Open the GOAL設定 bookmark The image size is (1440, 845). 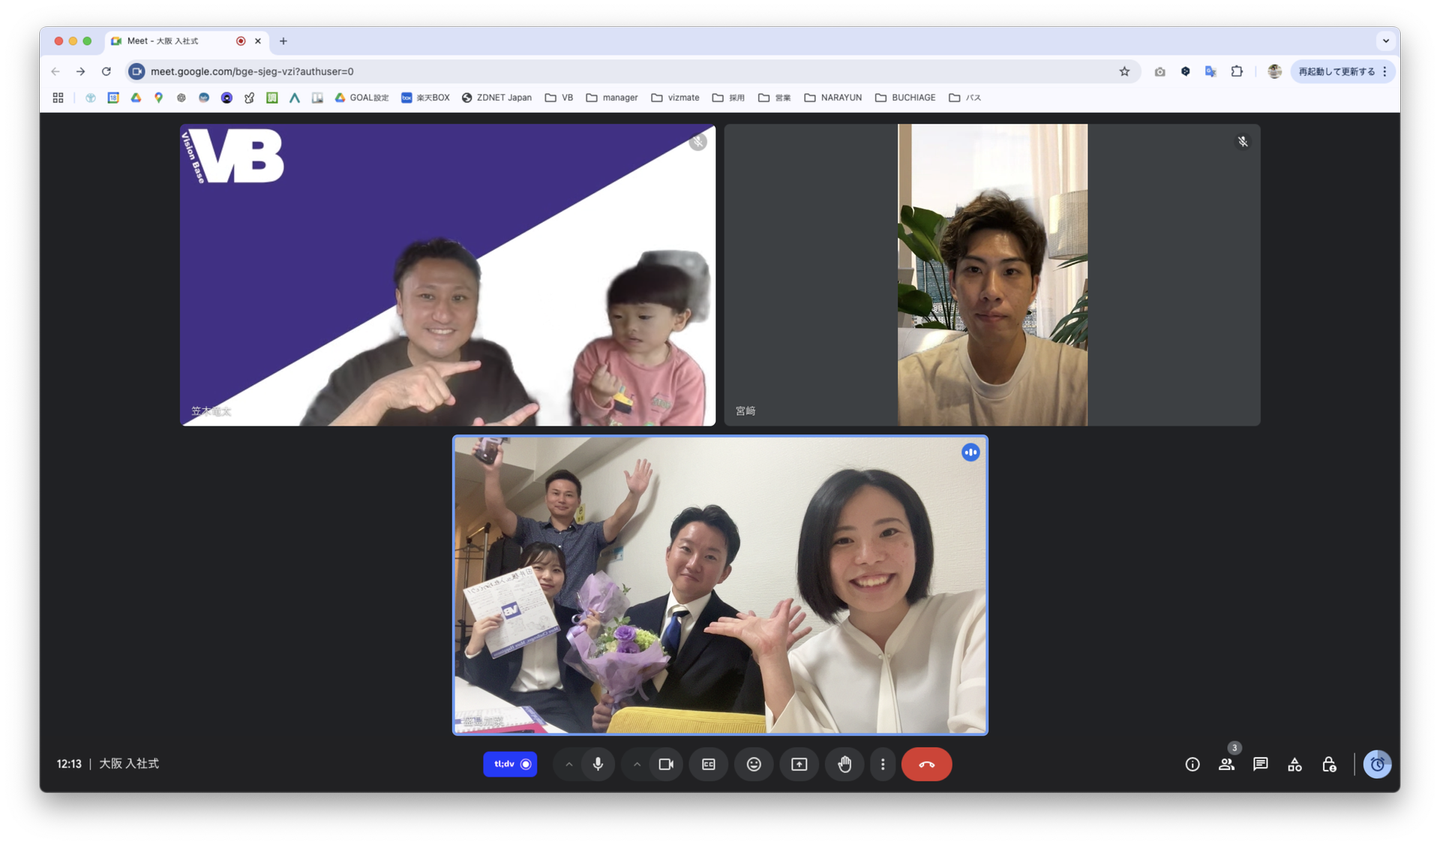pyautogui.click(x=362, y=98)
